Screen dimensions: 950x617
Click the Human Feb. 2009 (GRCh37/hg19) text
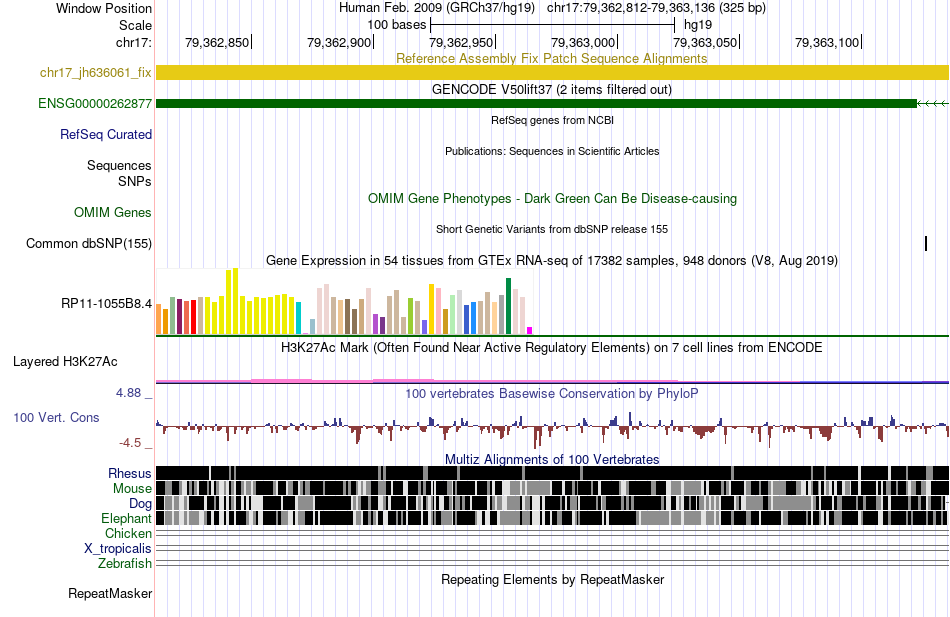tap(437, 8)
